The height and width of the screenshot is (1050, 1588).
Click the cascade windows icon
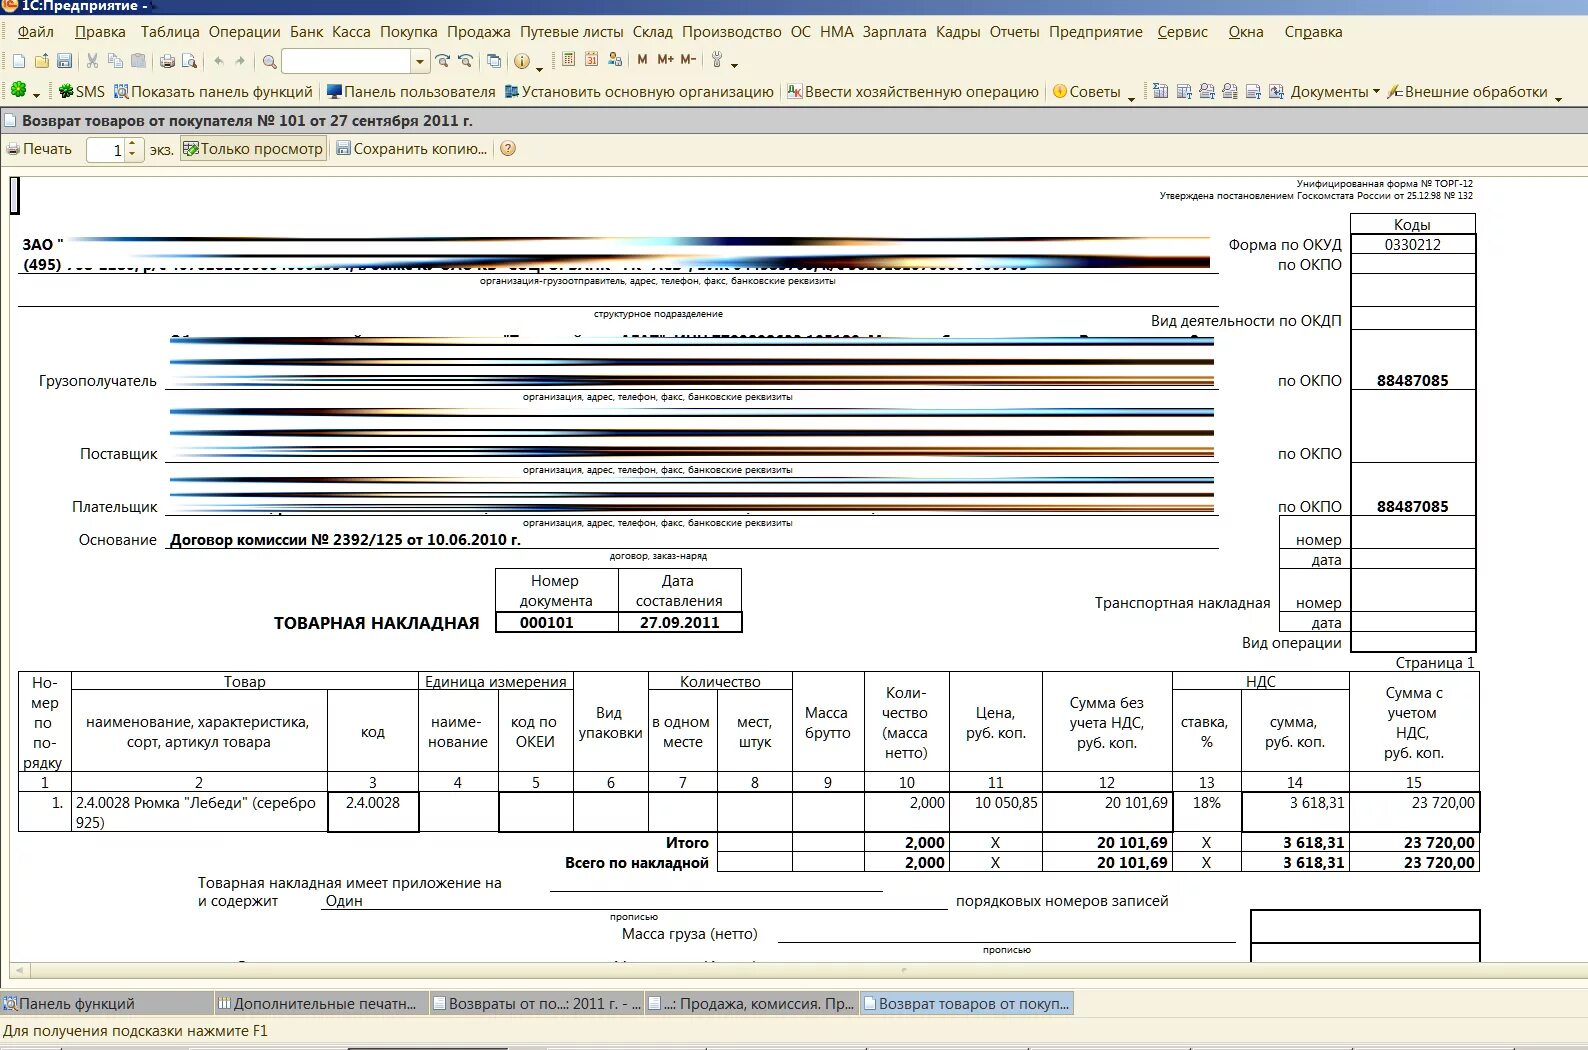click(494, 61)
